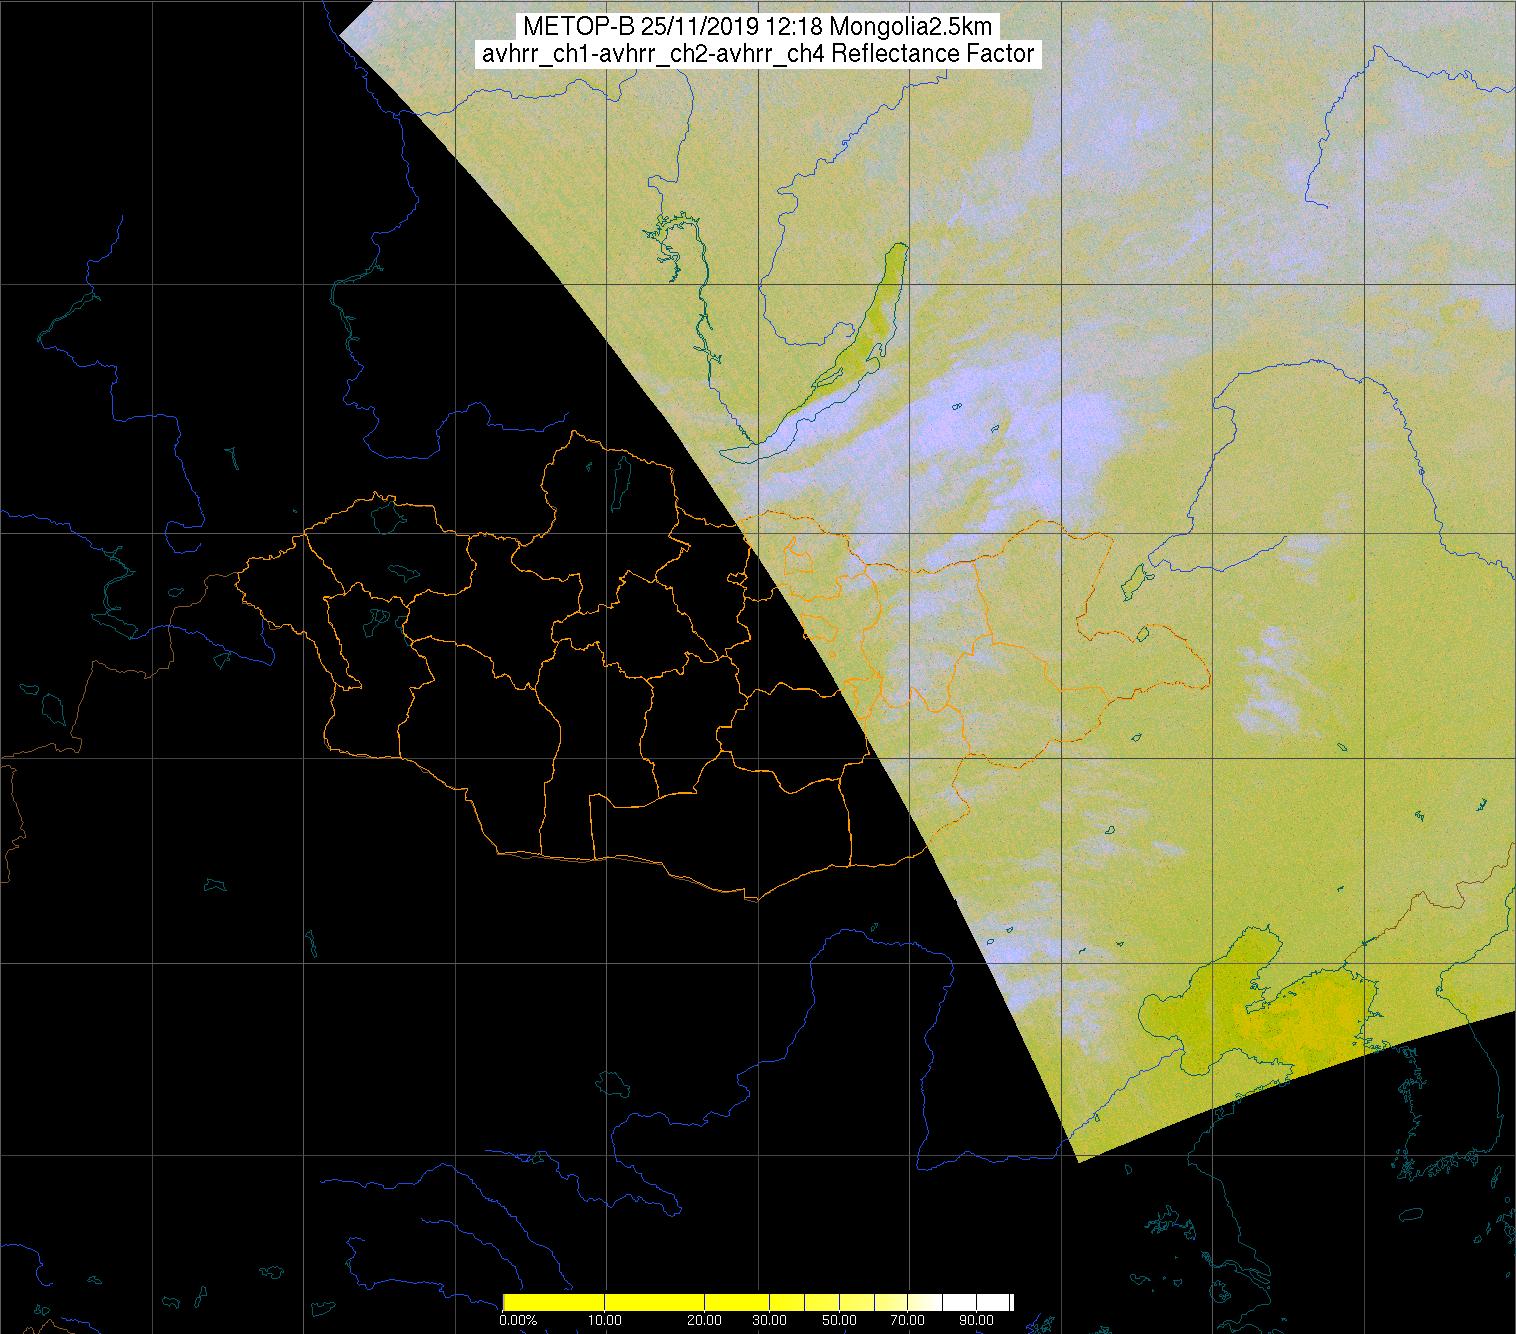Click the white segment above 90.00 on the color scale
The image size is (1516, 1334).
[x=993, y=1302]
